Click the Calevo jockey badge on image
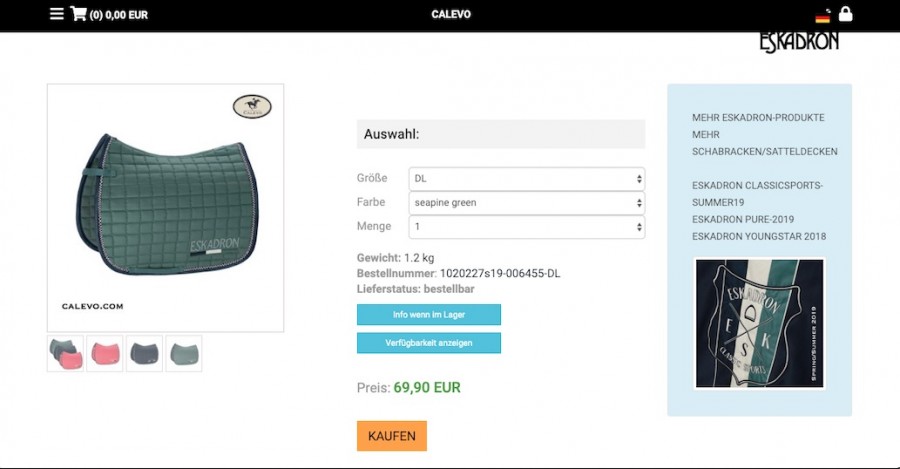The image size is (900, 469). (x=253, y=106)
